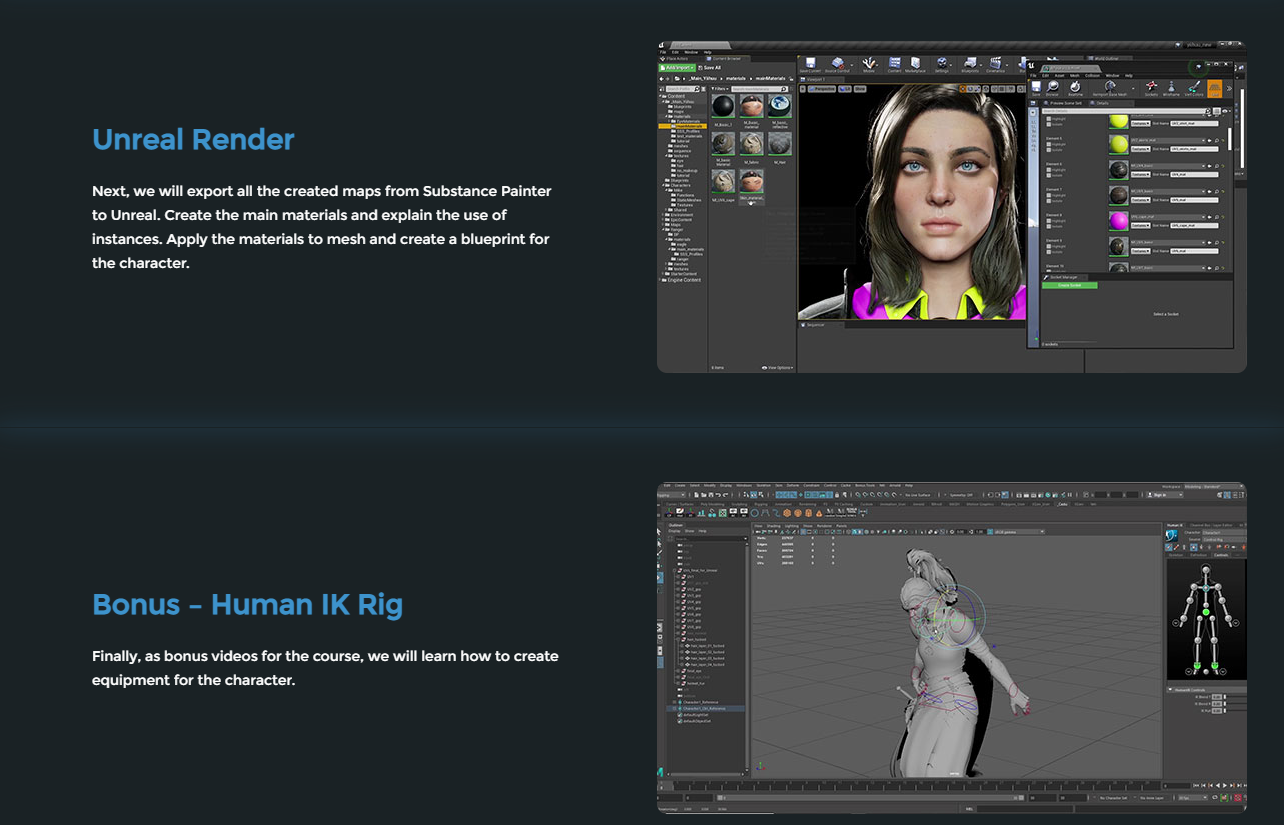Screen dimensions: 1284x825
Task: Enable Wireframe view in the mesh editor toolbar
Action: [x=1171, y=88]
